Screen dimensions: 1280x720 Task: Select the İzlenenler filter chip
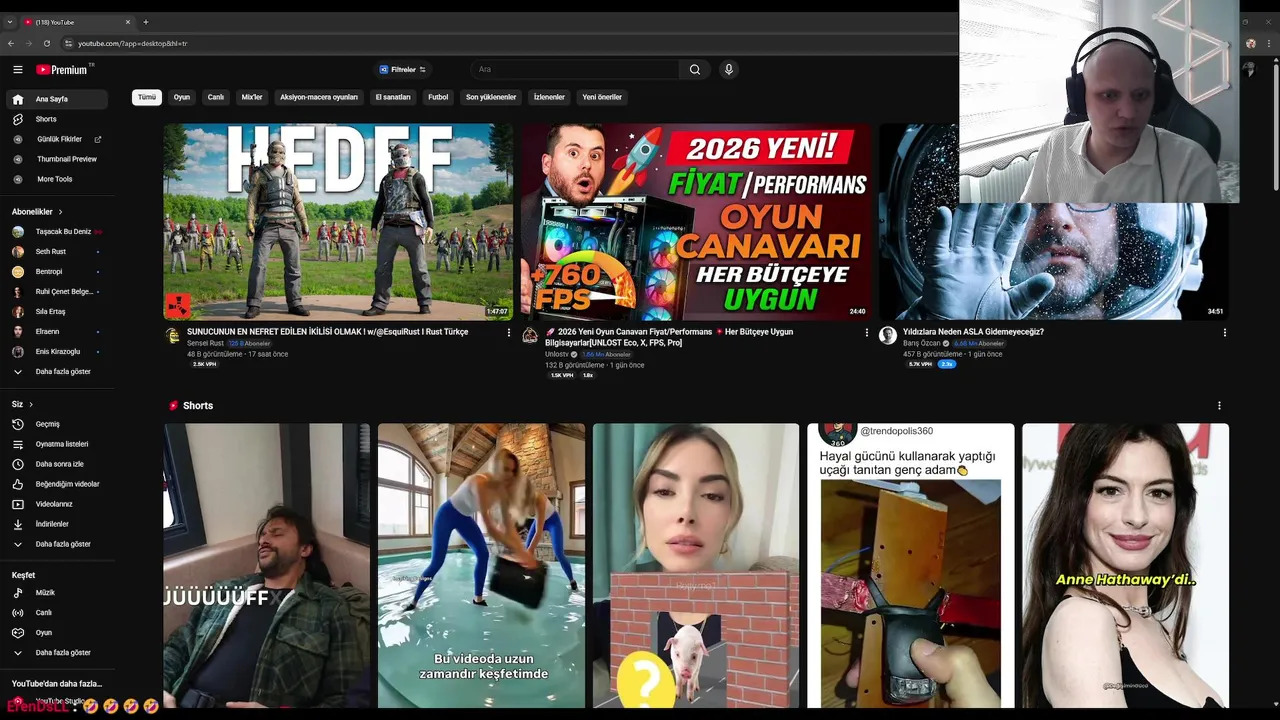[x=549, y=97]
